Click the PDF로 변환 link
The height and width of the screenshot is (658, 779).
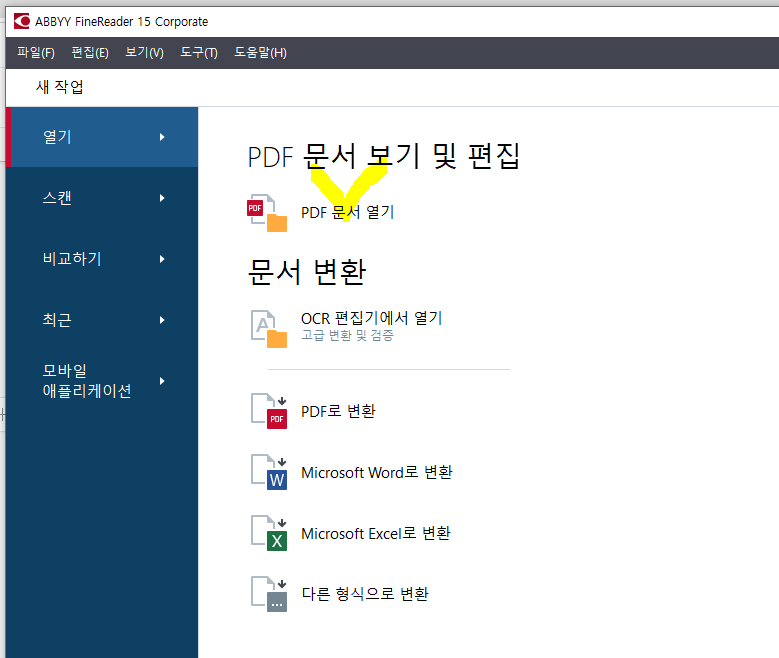coord(338,411)
